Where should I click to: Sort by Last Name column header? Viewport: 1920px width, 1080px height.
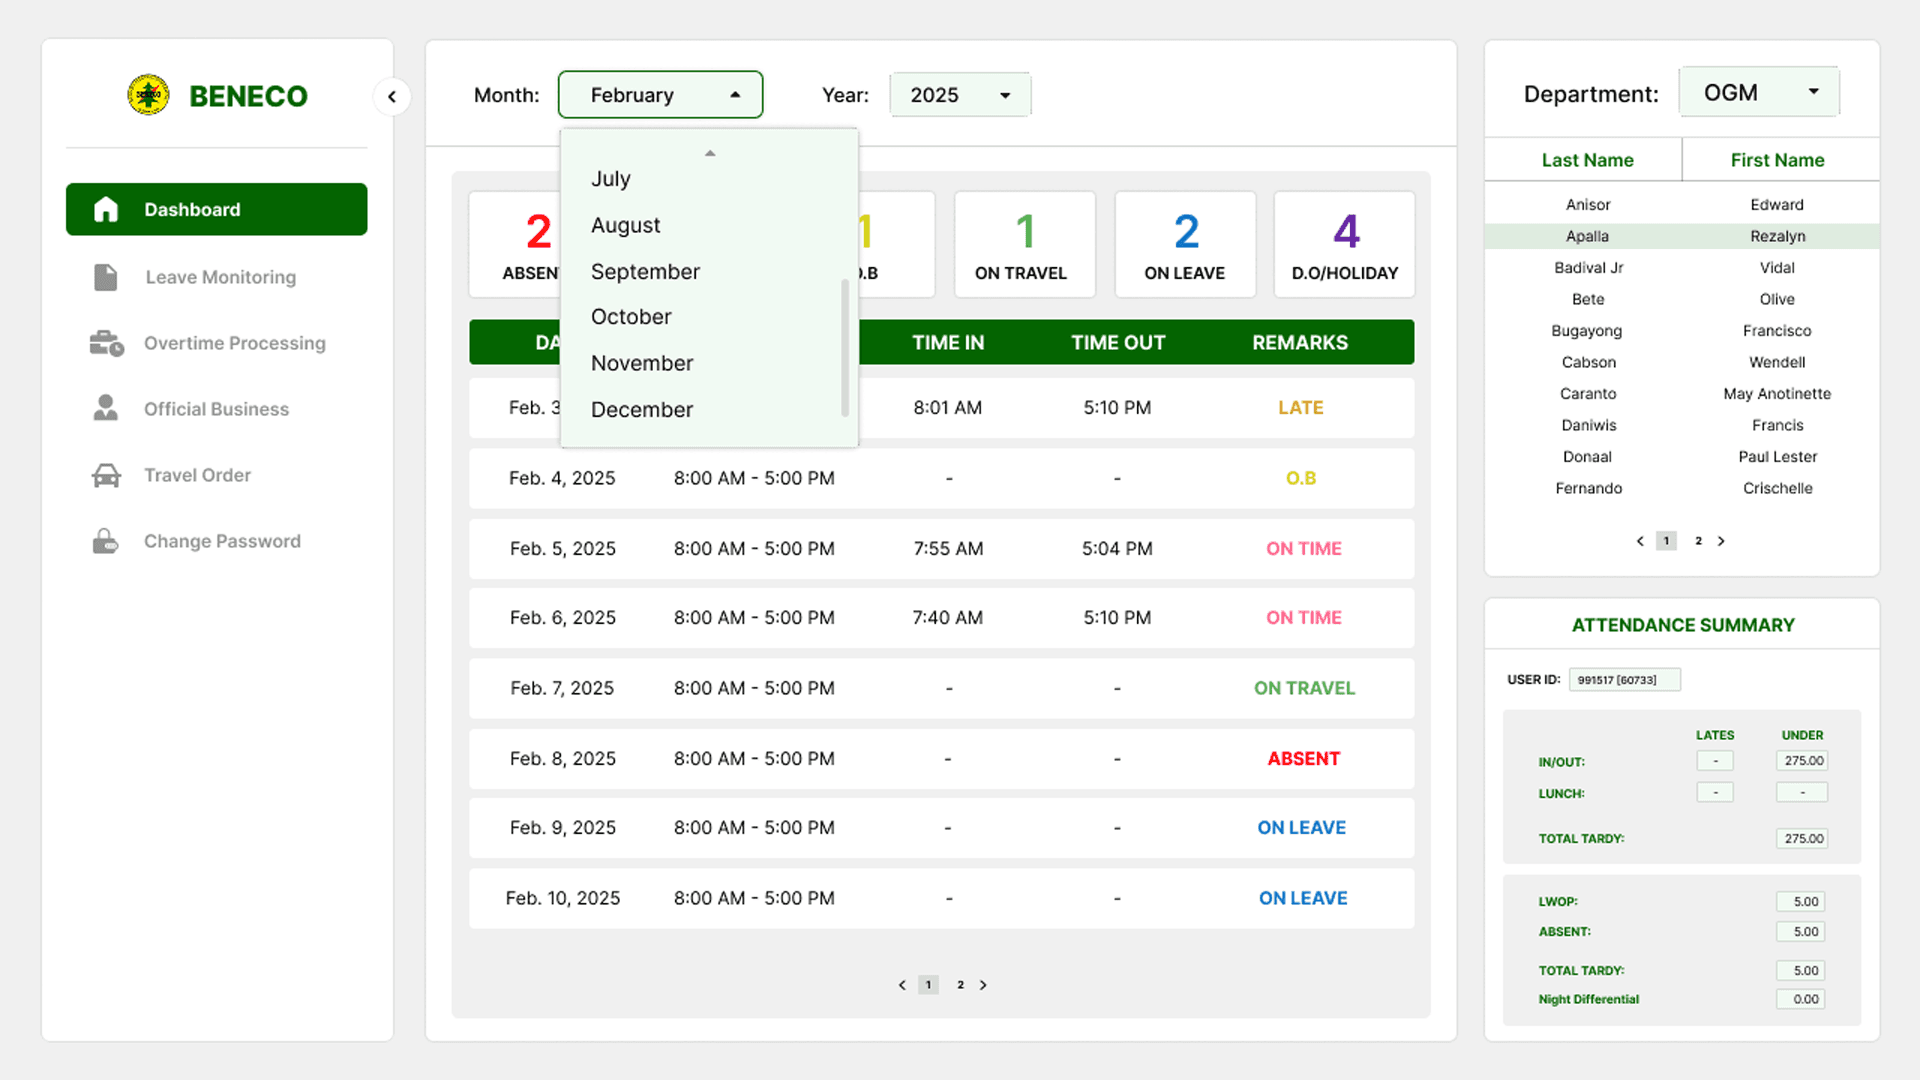(x=1587, y=160)
